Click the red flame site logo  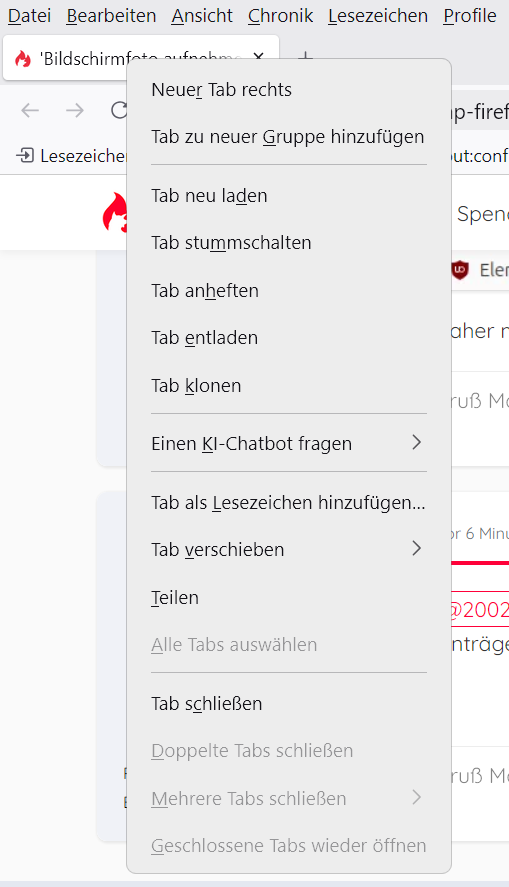115,213
